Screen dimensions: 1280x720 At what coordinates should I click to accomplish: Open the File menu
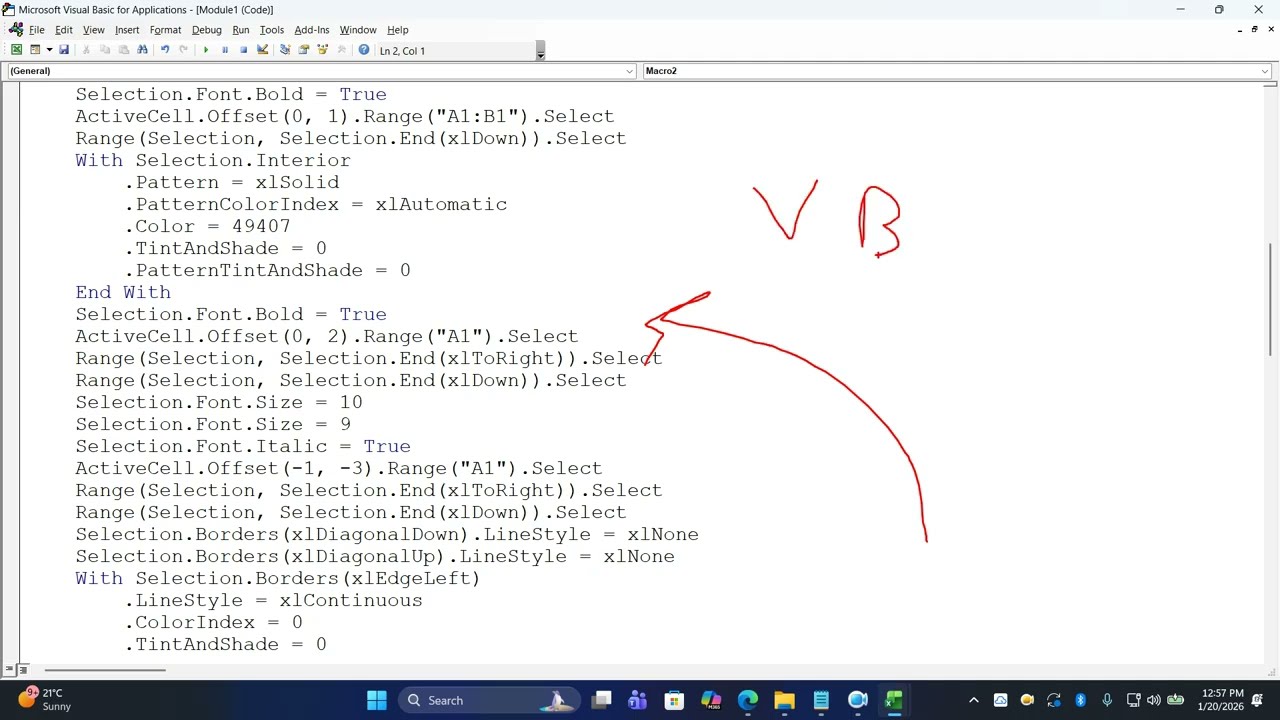pyautogui.click(x=36, y=30)
